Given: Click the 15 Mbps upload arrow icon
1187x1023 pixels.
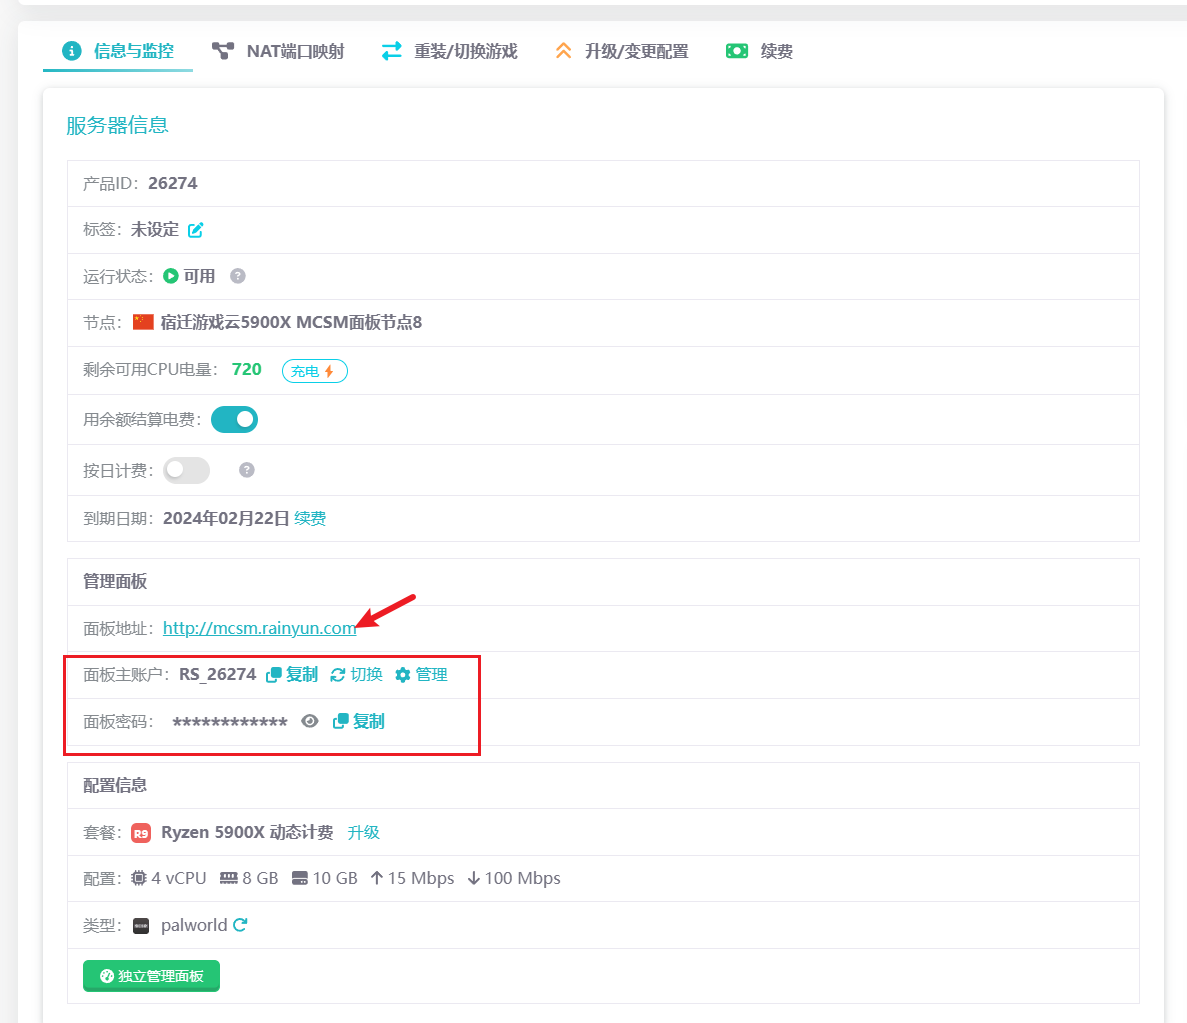Looking at the screenshot, I should (x=376, y=878).
